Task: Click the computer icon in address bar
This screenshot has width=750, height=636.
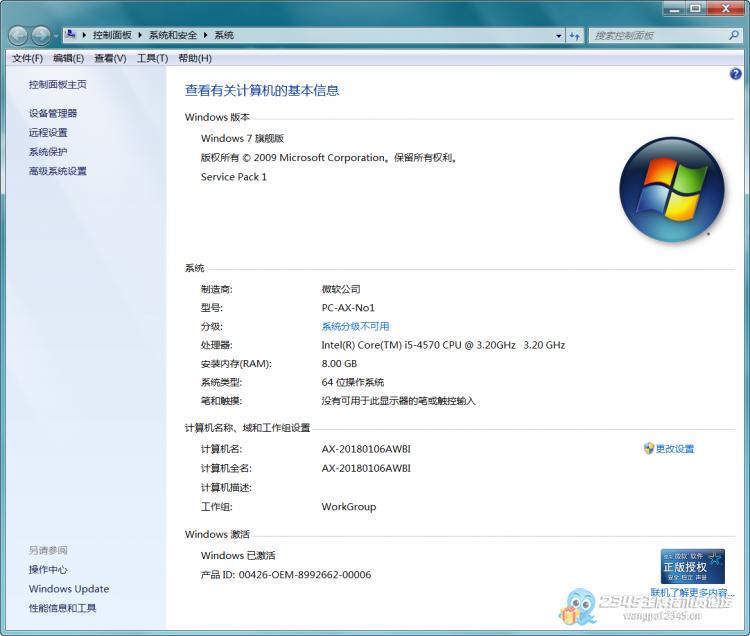Action: [x=71, y=34]
